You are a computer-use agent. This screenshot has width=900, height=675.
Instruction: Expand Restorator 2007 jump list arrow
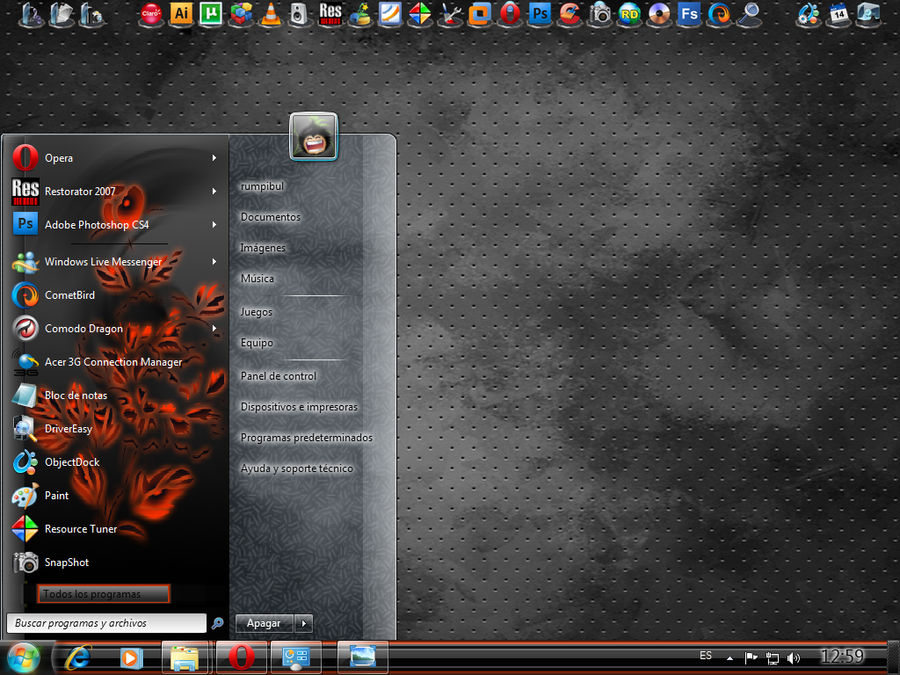point(214,191)
